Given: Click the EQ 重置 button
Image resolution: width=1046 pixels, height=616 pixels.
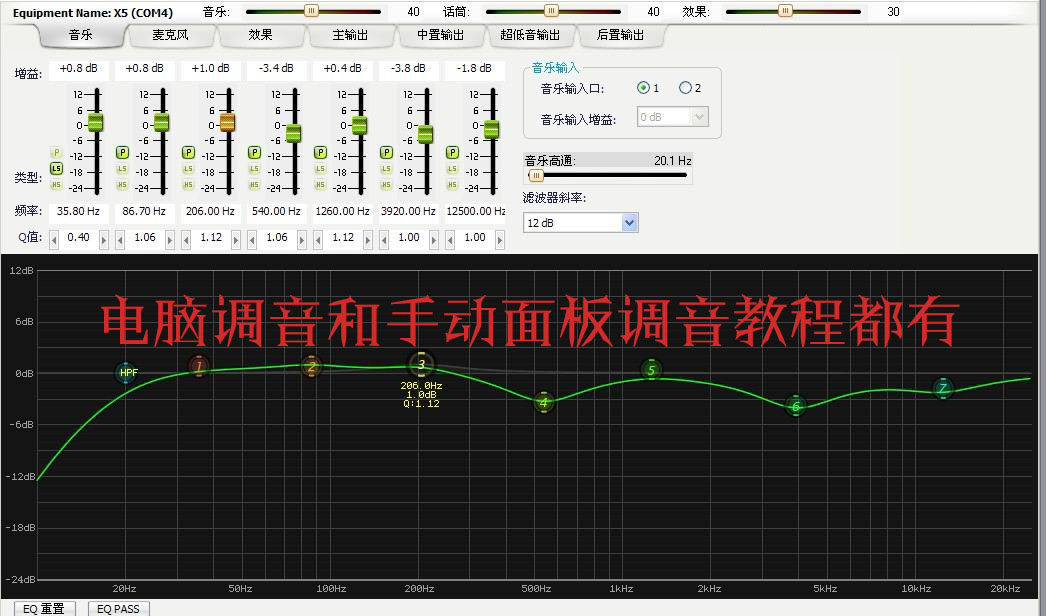Looking at the screenshot, I should pyautogui.click(x=43, y=607).
